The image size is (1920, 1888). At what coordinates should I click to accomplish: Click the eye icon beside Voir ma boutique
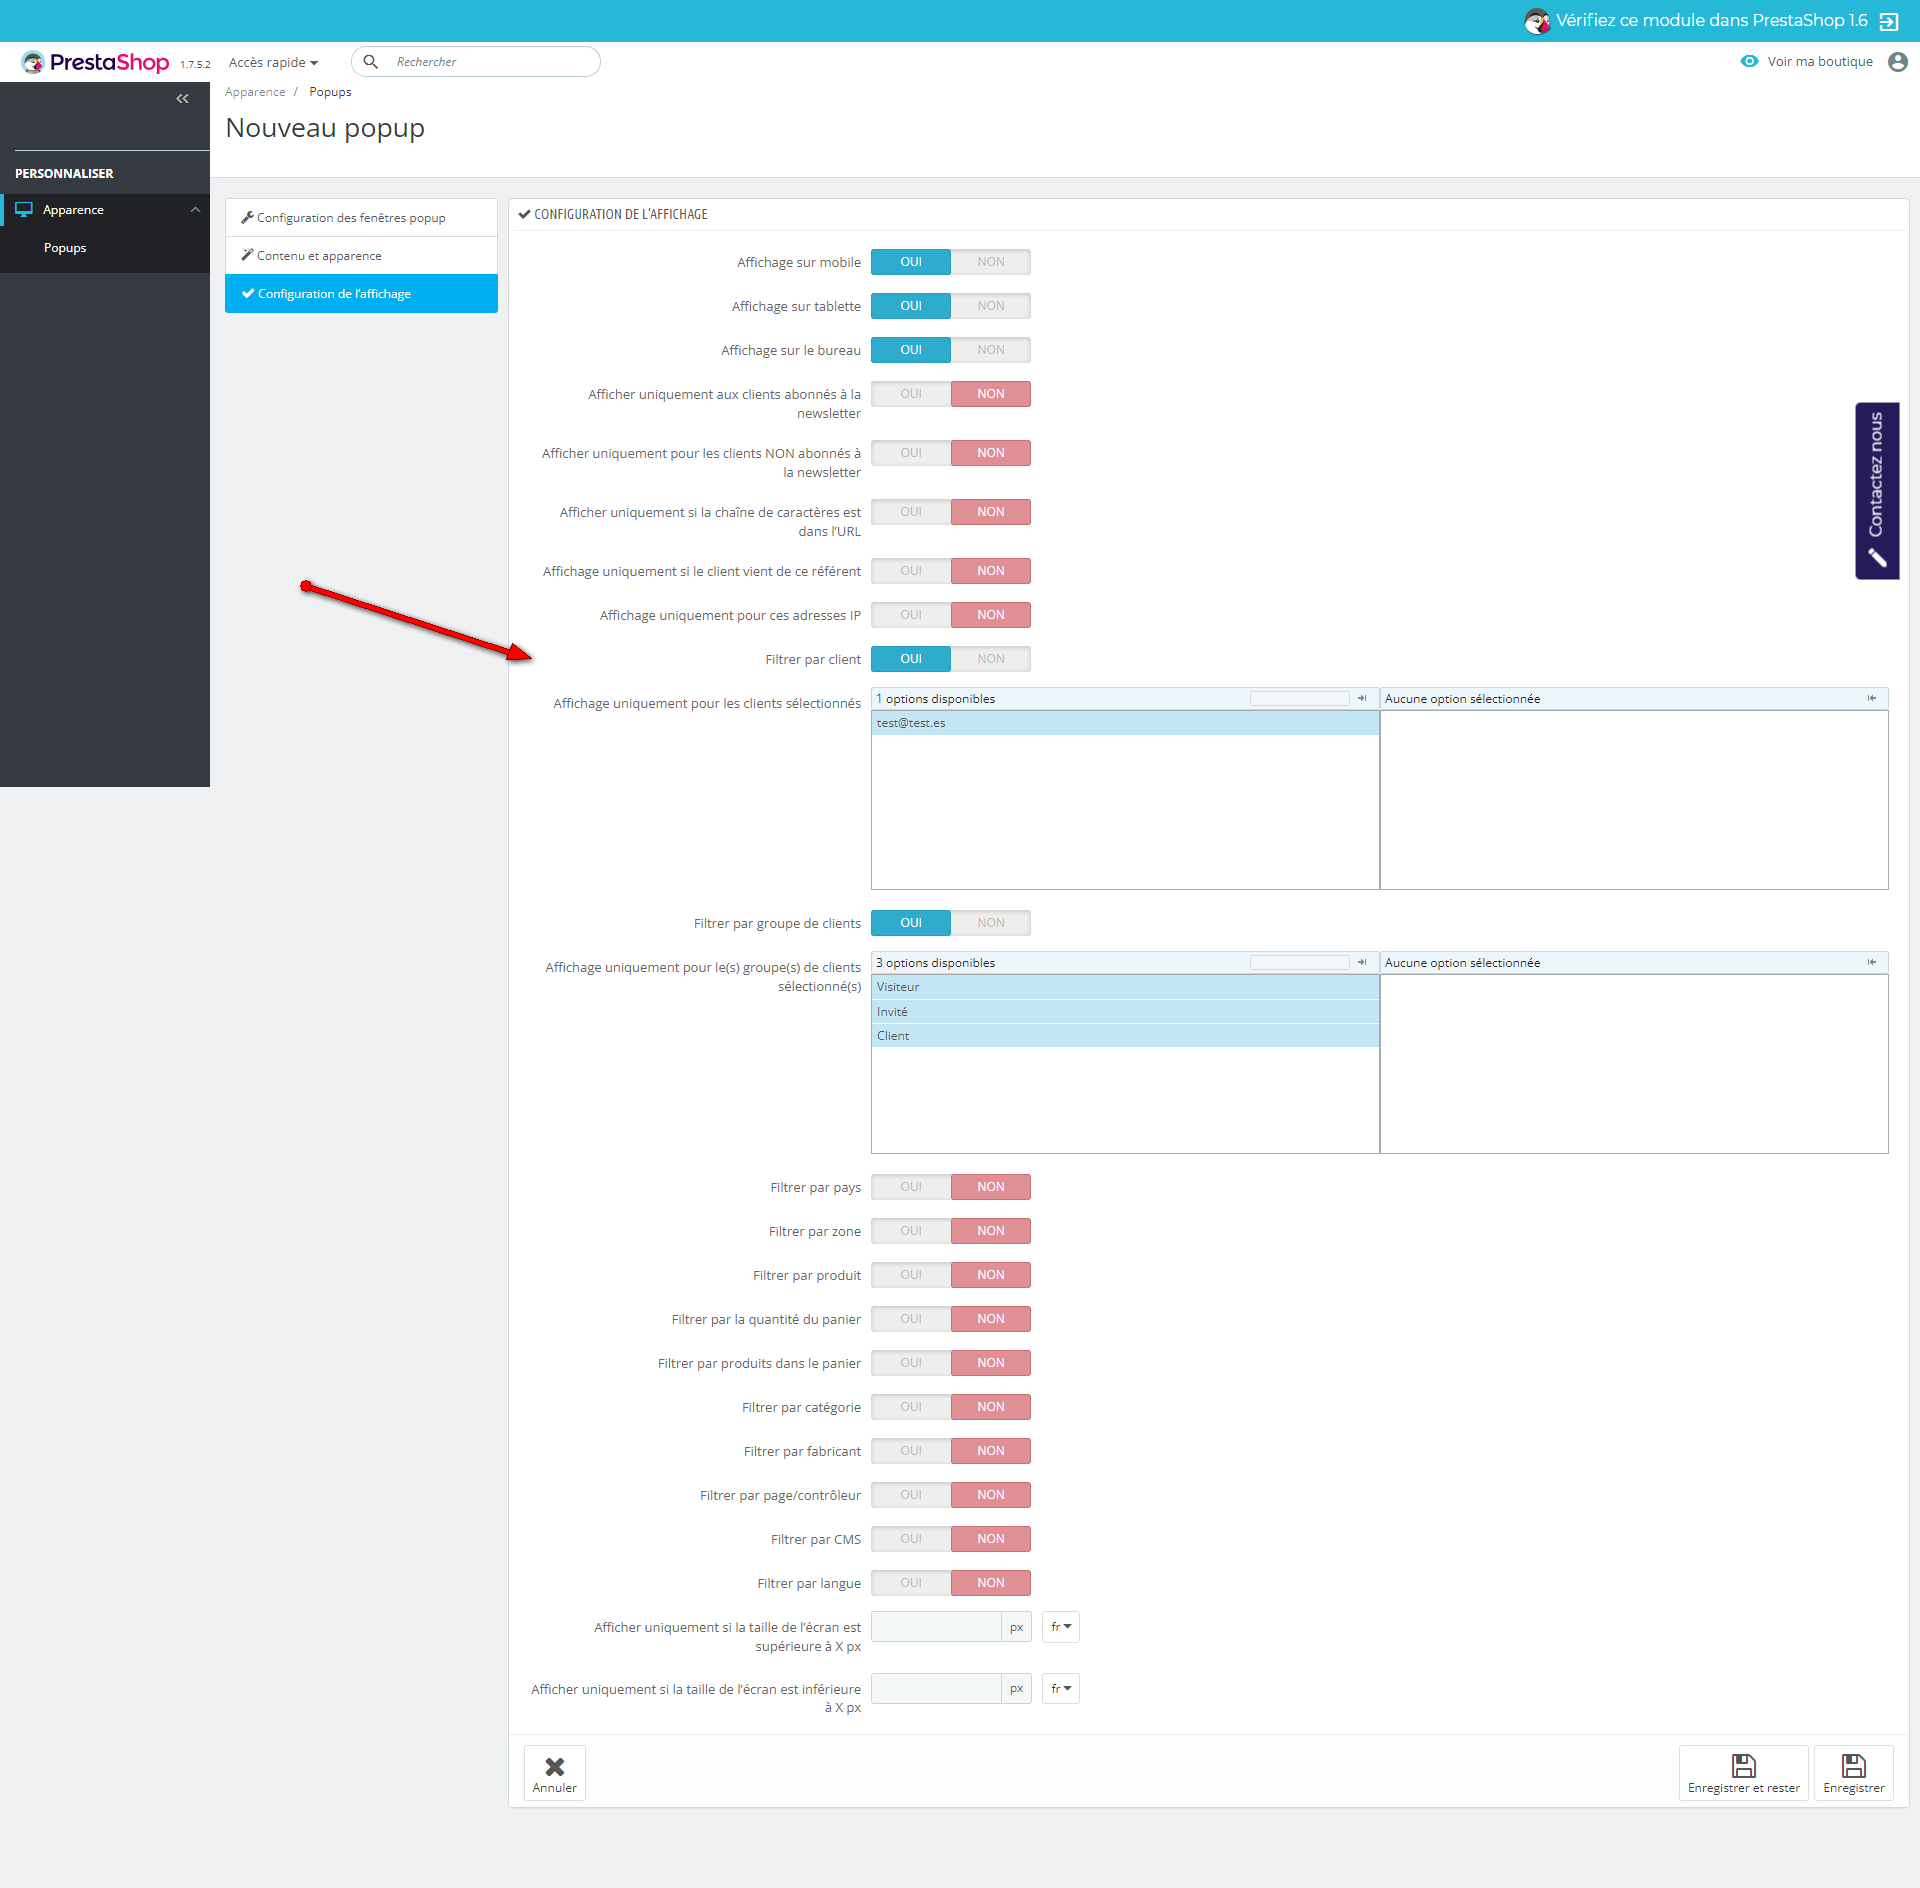1749,62
